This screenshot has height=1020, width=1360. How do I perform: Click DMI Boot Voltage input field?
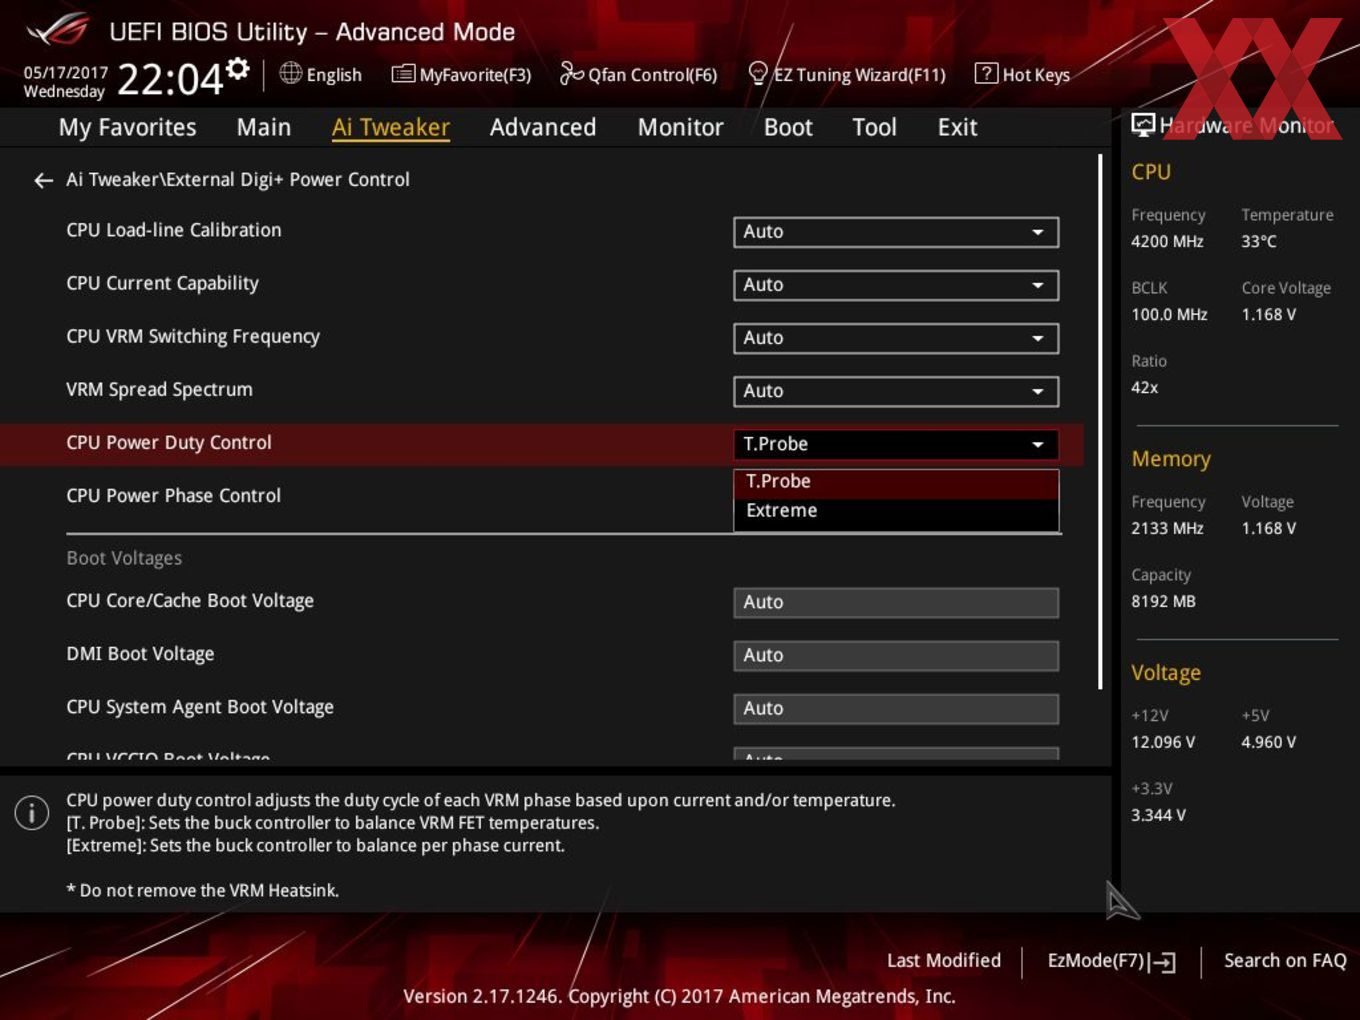point(896,655)
